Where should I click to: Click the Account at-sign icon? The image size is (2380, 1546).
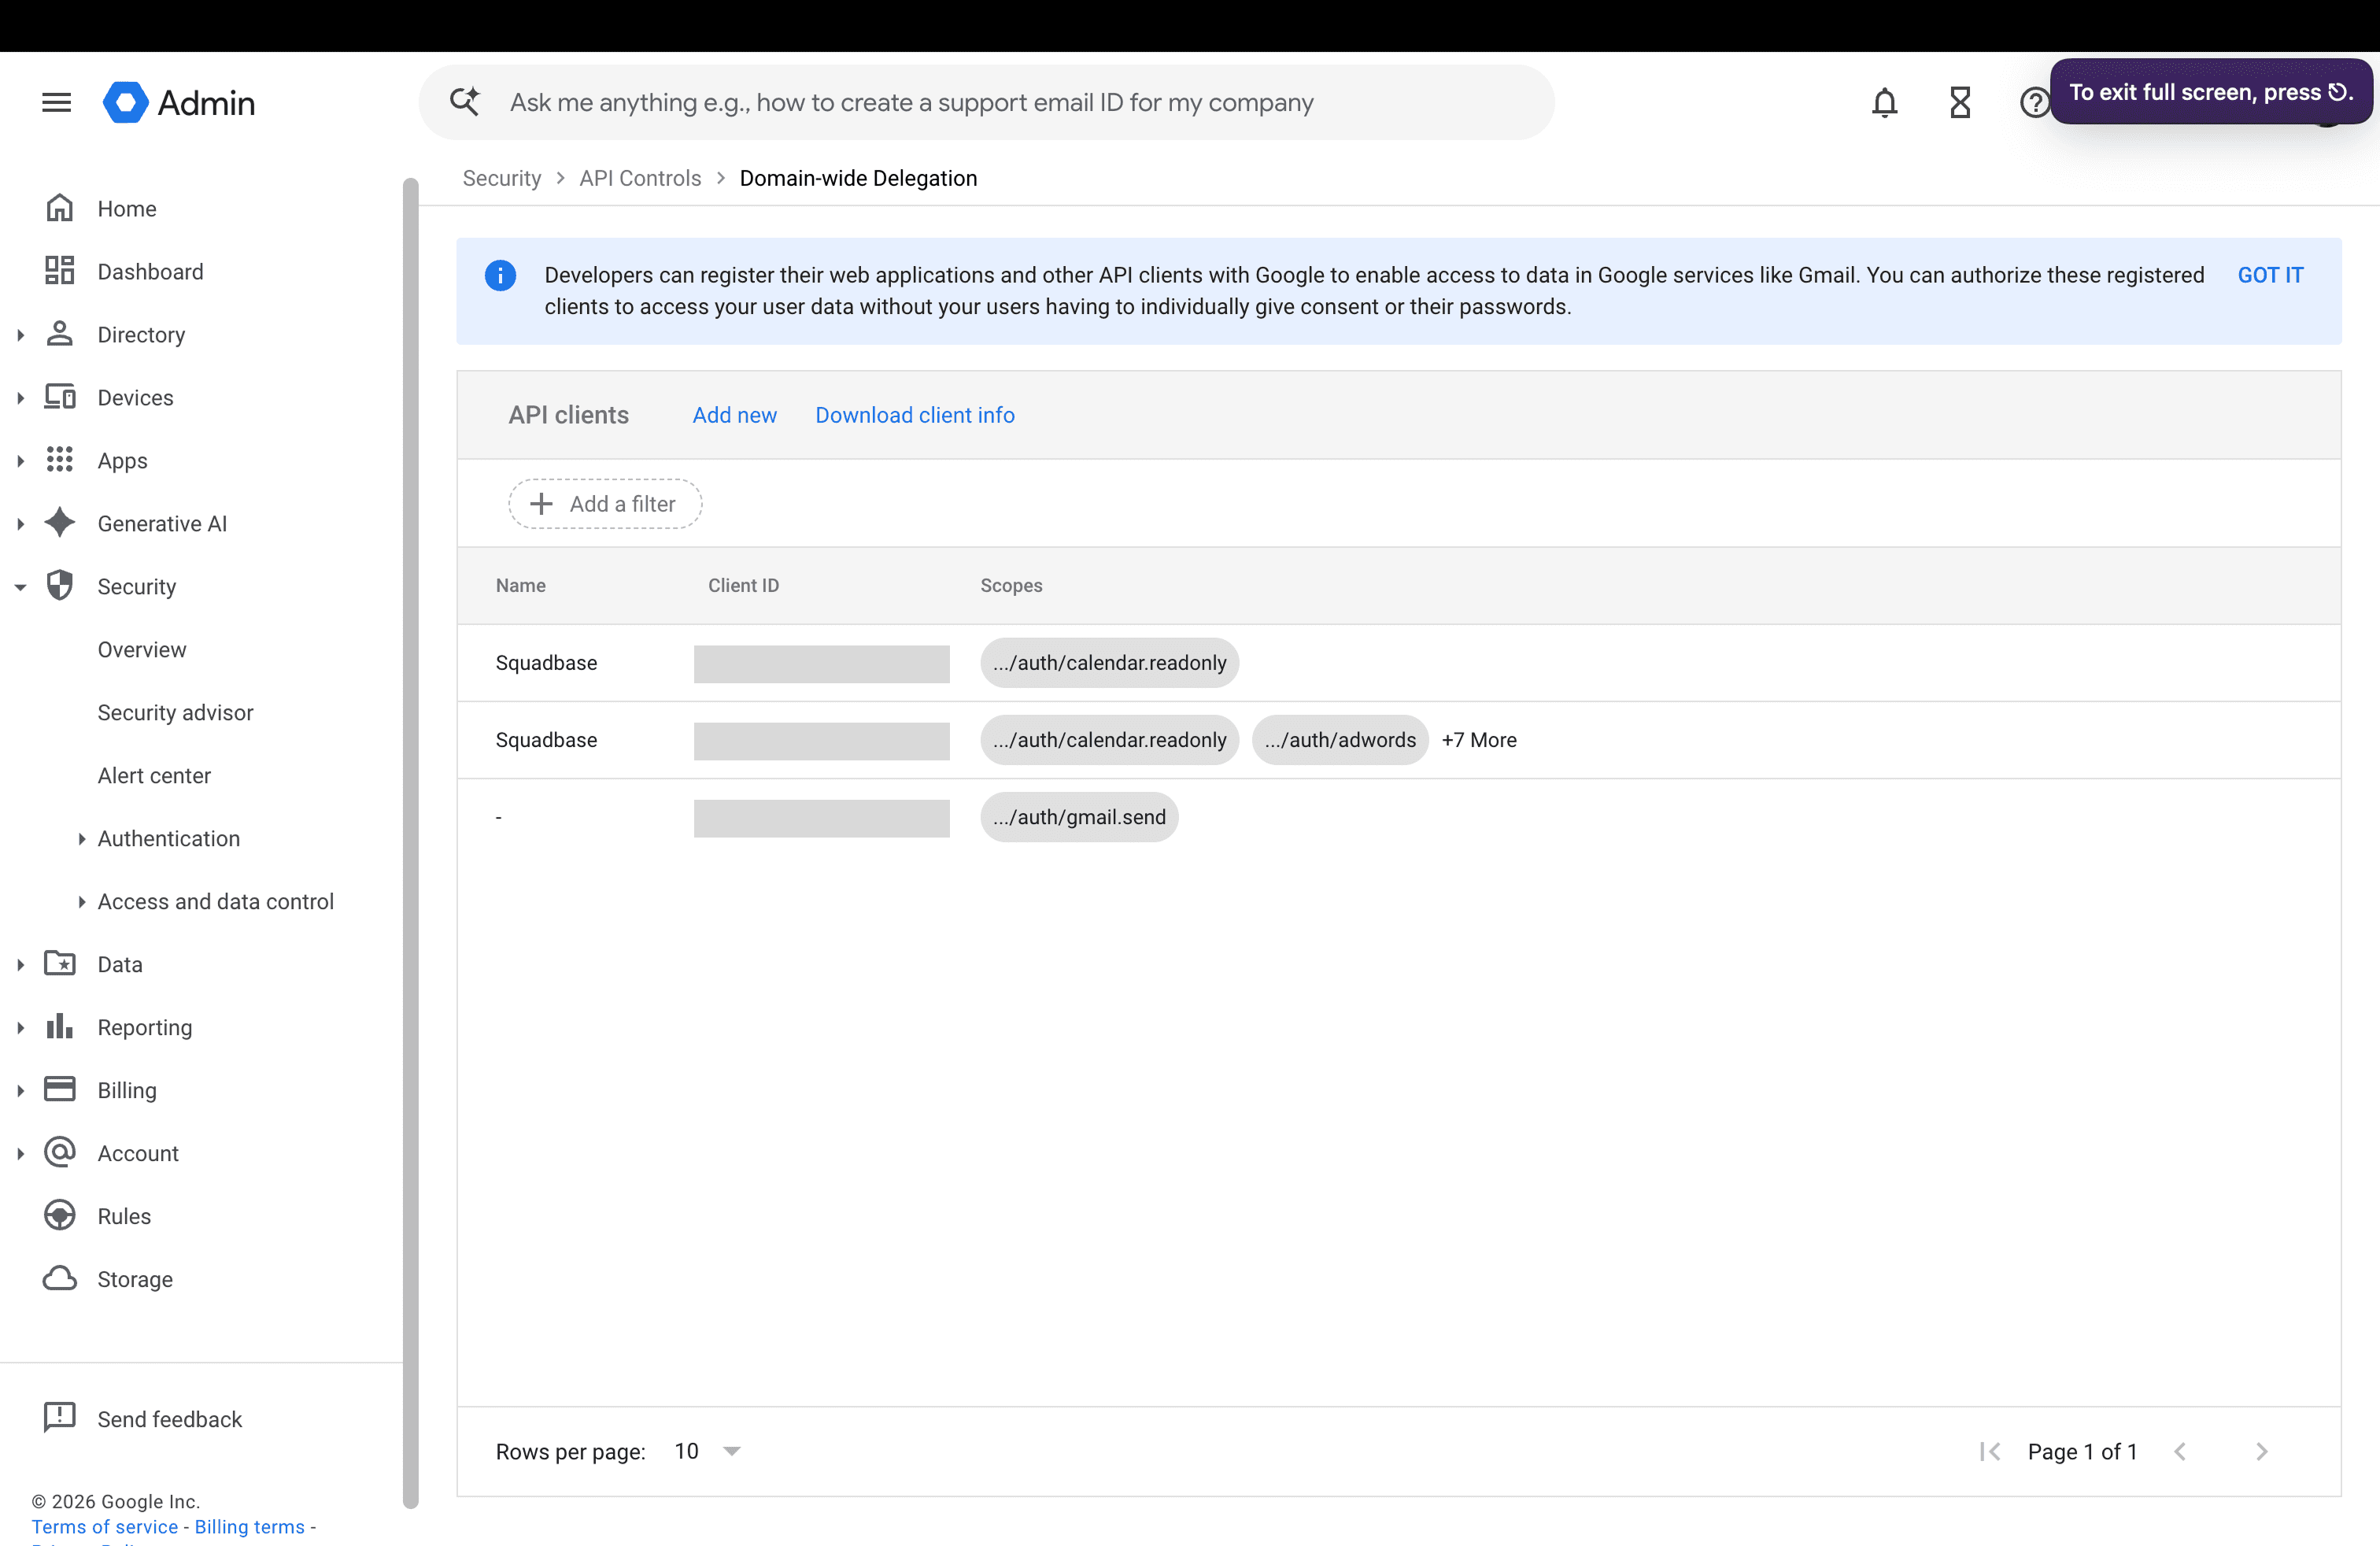60,1153
